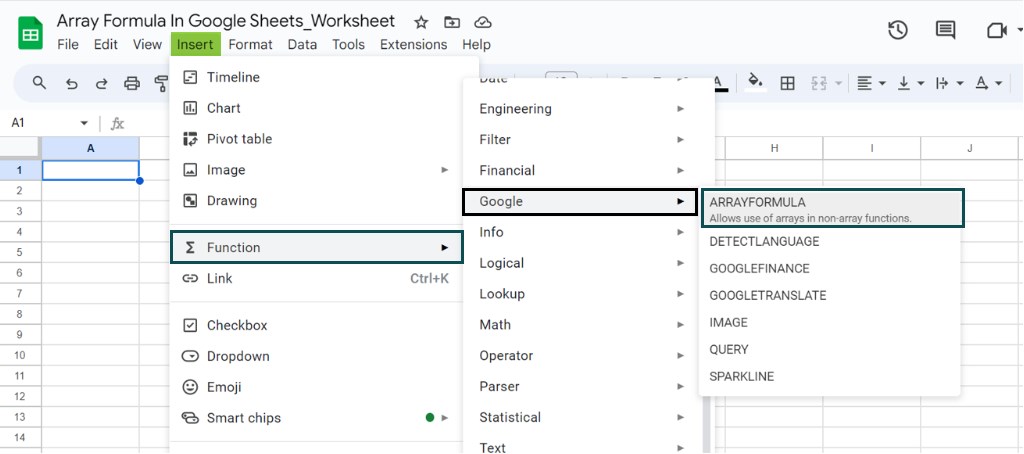Open the Format menu
The width and height of the screenshot is (1024, 454).
251,44
